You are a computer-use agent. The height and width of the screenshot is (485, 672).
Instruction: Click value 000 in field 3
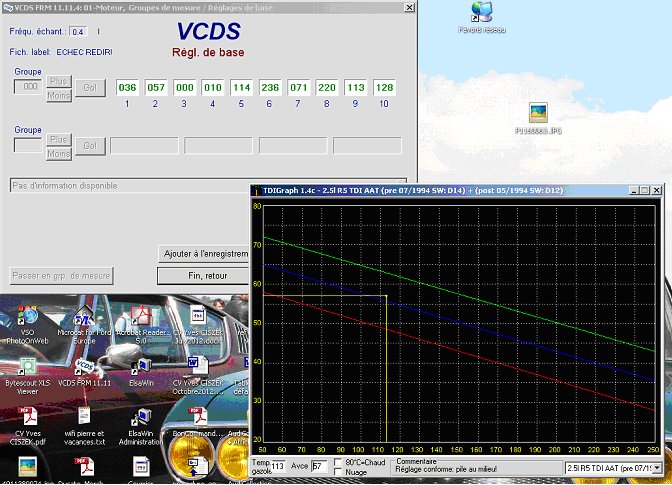tap(185, 88)
